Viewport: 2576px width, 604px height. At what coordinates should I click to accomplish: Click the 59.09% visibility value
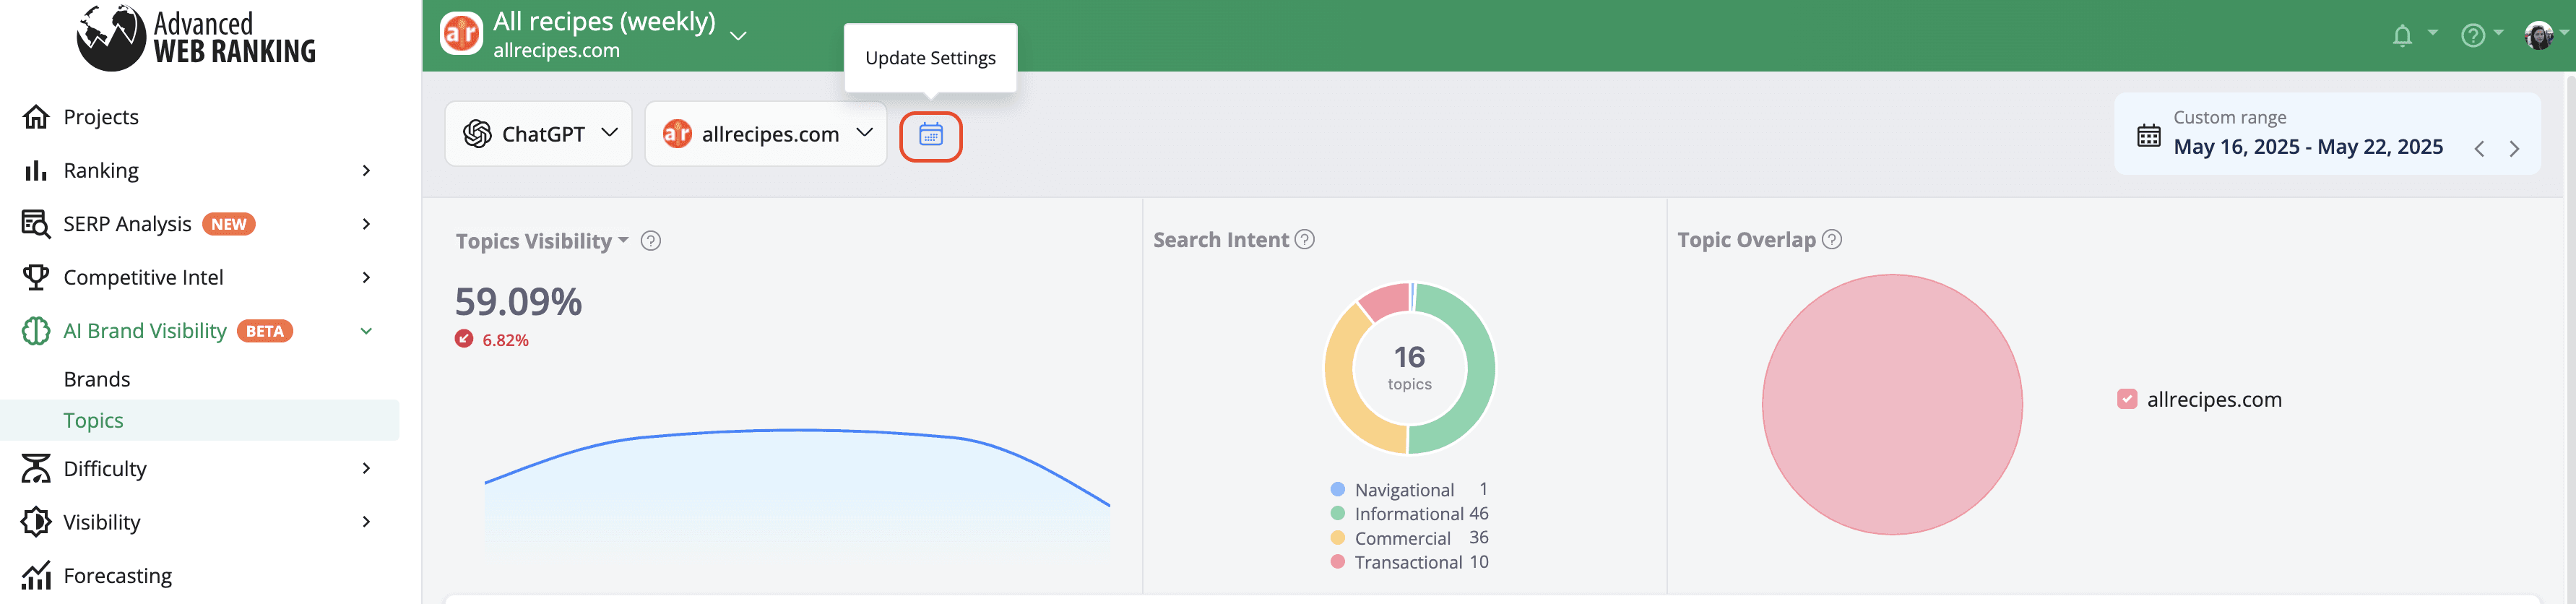518,302
